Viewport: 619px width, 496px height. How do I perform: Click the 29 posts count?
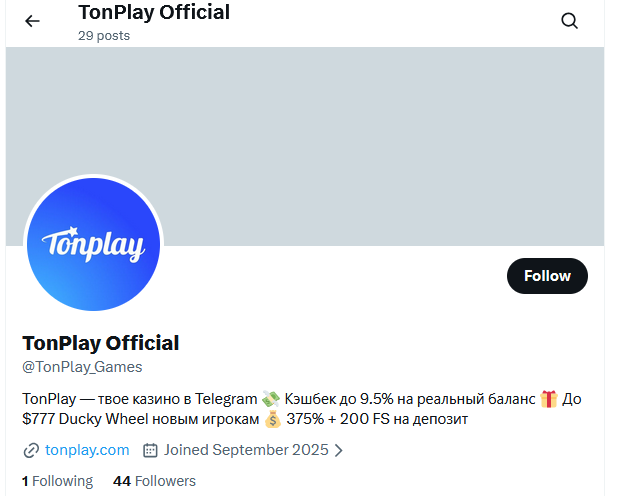pyautogui.click(x=104, y=36)
